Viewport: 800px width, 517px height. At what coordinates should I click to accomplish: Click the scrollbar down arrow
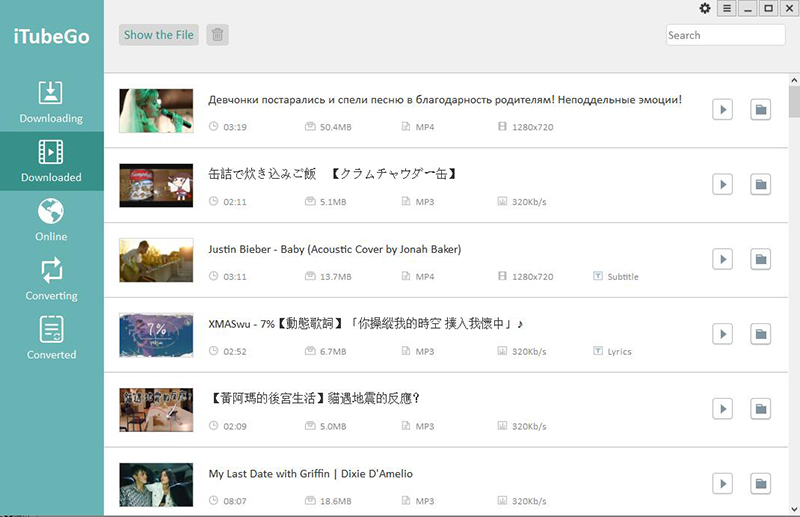[x=794, y=509]
